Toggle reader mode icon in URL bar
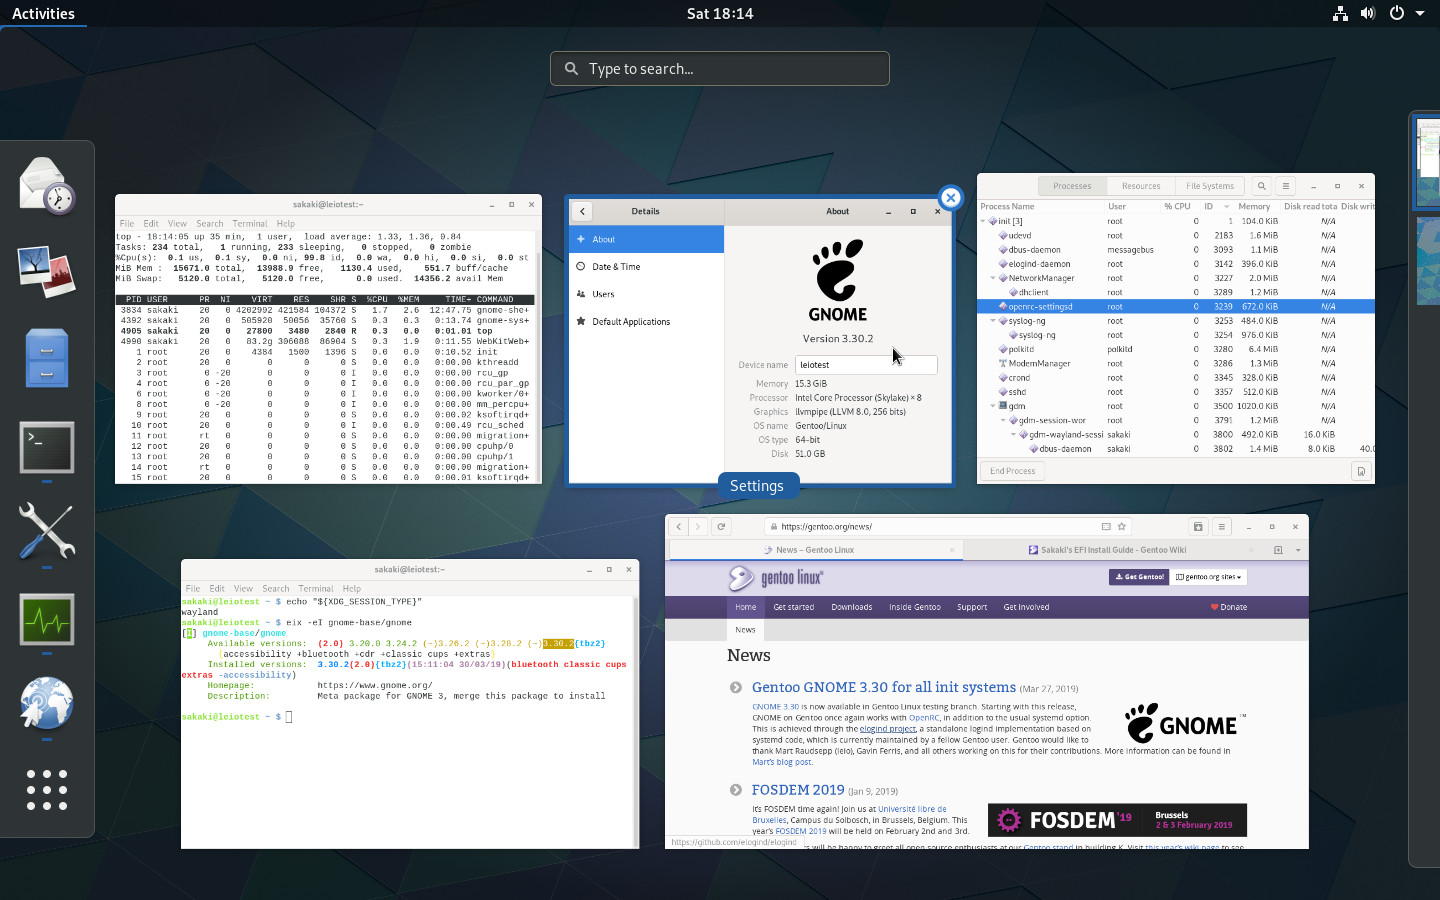The width and height of the screenshot is (1440, 900). 1106,526
